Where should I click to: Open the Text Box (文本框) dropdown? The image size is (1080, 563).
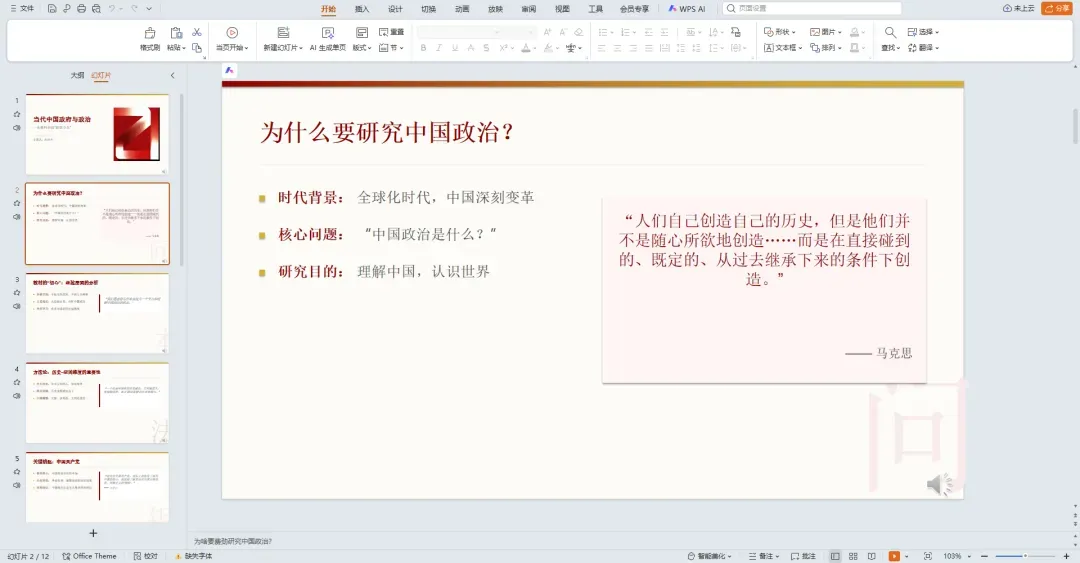(782, 48)
